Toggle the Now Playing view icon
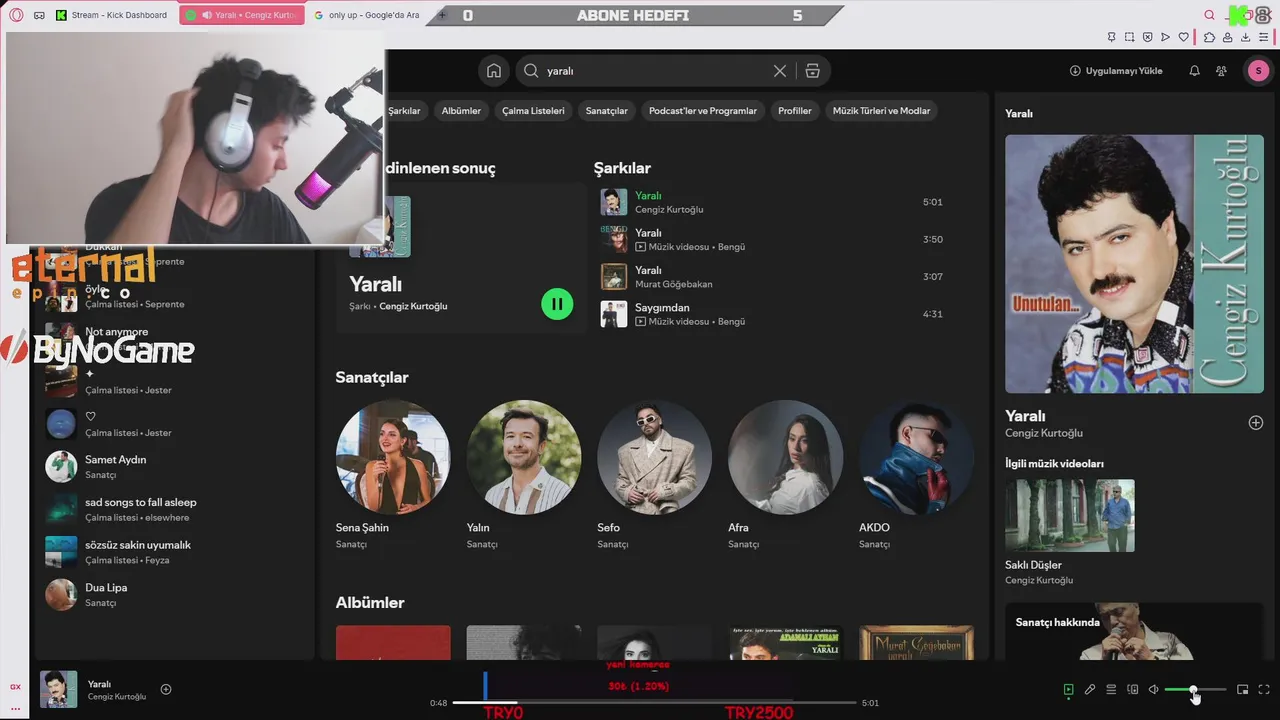The width and height of the screenshot is (1280, 720). pos(1068,689)
